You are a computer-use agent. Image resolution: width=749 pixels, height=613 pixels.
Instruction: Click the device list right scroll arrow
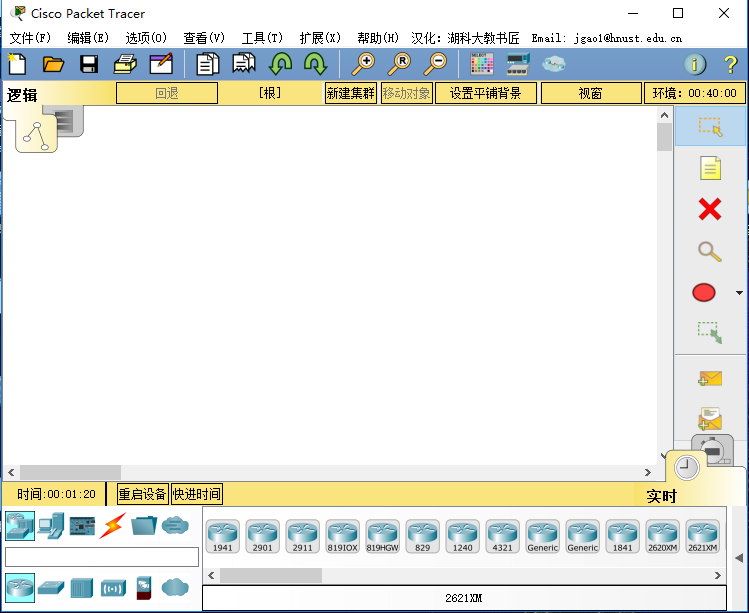[717, 576]
